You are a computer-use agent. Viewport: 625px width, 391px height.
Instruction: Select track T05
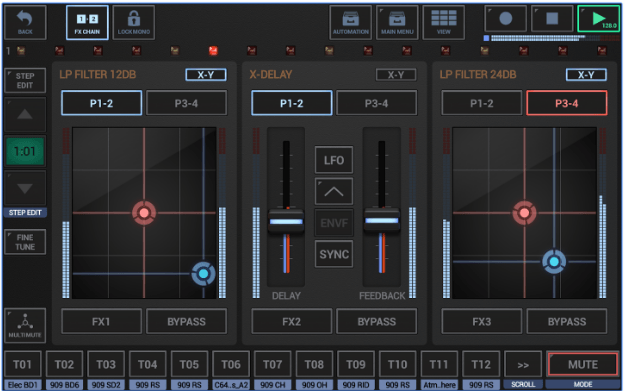pyautogui.click(x=189, y=364)
